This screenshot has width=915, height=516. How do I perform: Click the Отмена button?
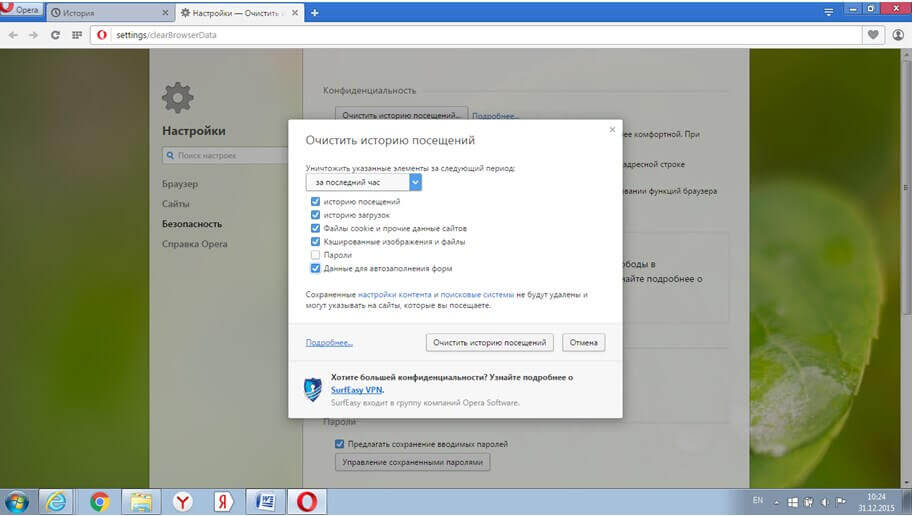(583, 343)
